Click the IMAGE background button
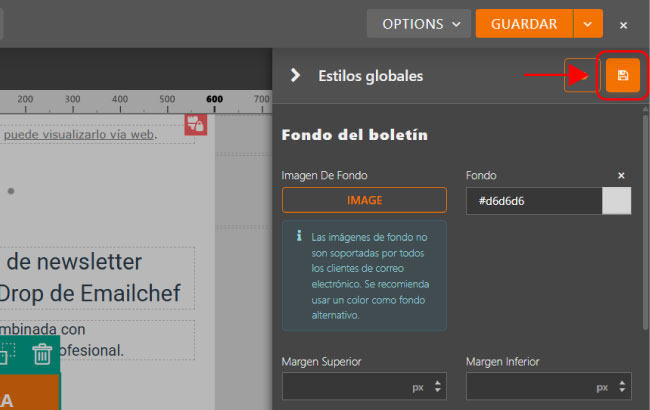The height and width of the screenshot is (410, 650). [x=364, y=200]
